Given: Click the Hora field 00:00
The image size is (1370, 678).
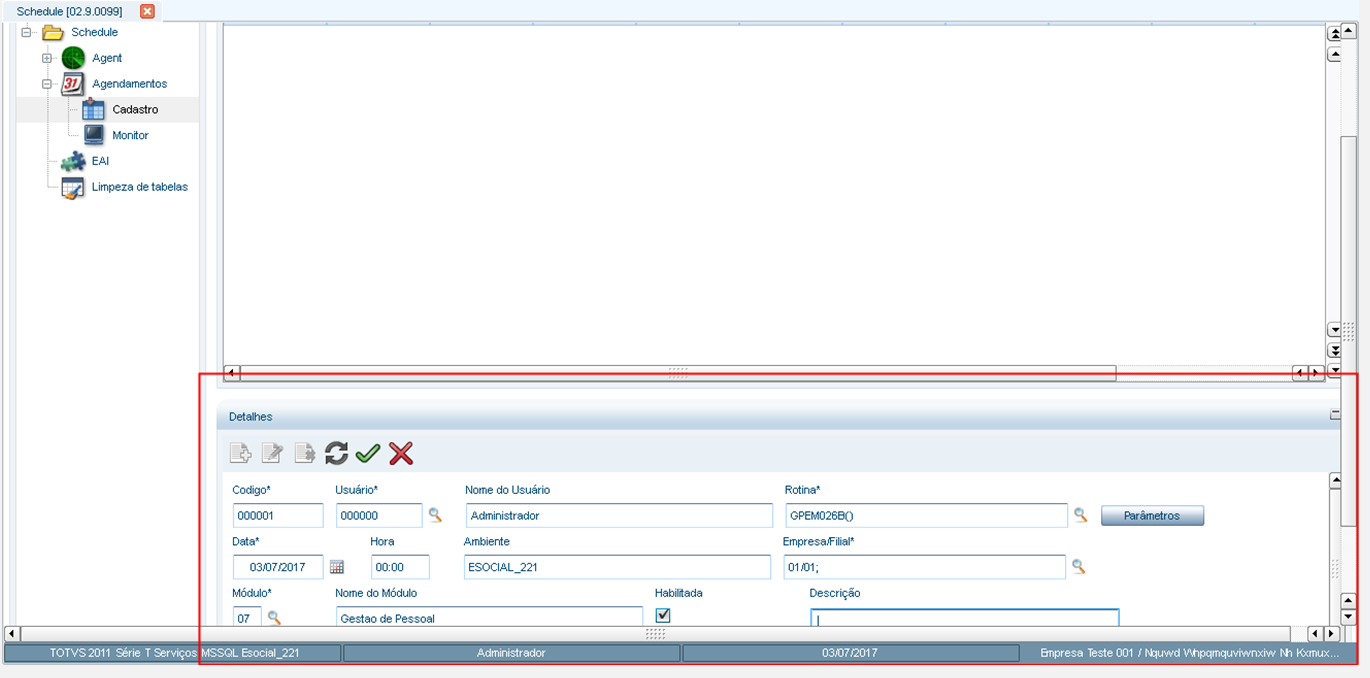Looking at the screenshot, I should click(400, 566).
